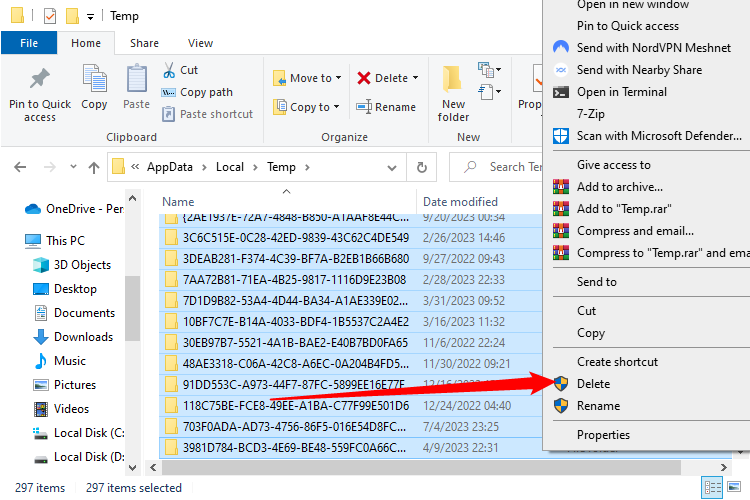Choose Scan with Microsoft Defender menu entry
This screenshot has width=750, height=500.
[x=658, y=136]
